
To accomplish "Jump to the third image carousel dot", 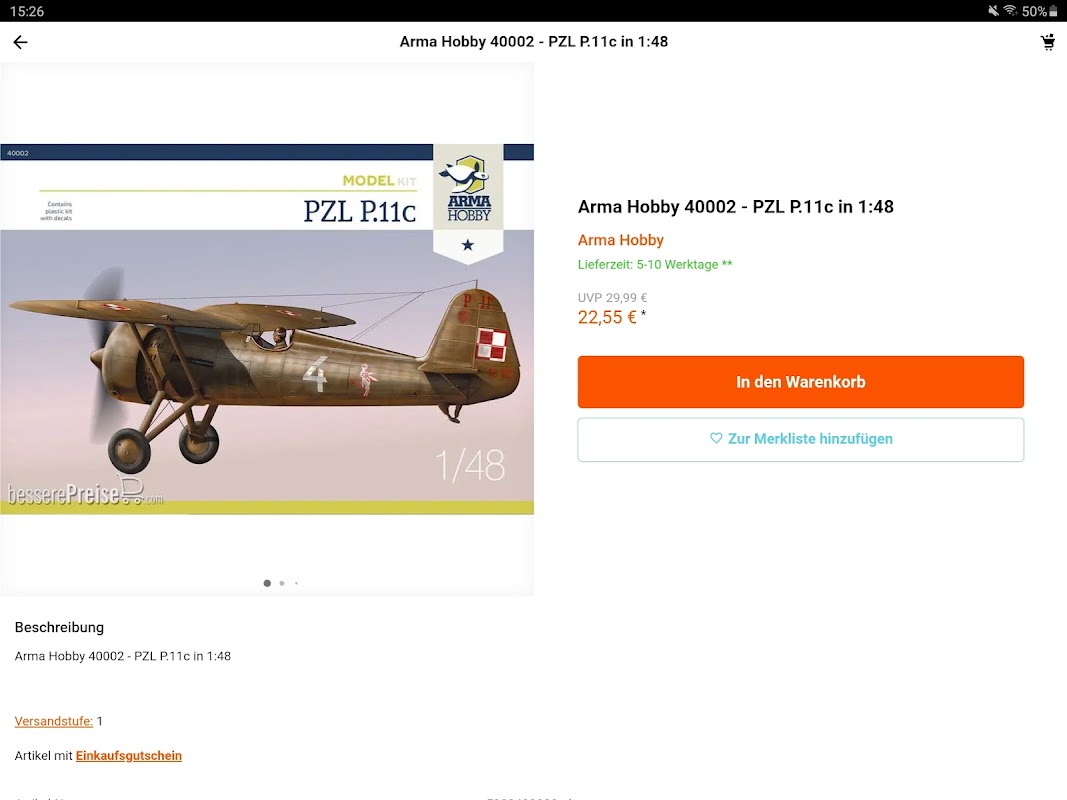I will click(296, 583).
